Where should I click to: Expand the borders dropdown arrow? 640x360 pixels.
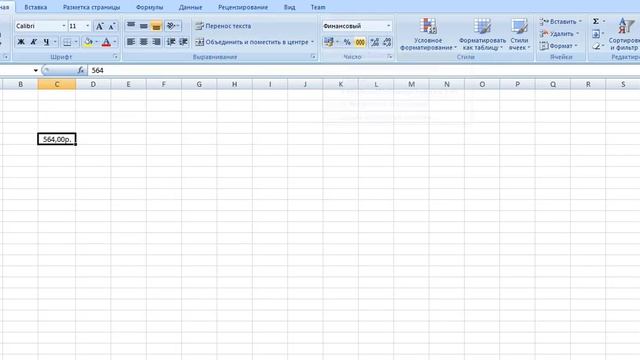point(76,42)
